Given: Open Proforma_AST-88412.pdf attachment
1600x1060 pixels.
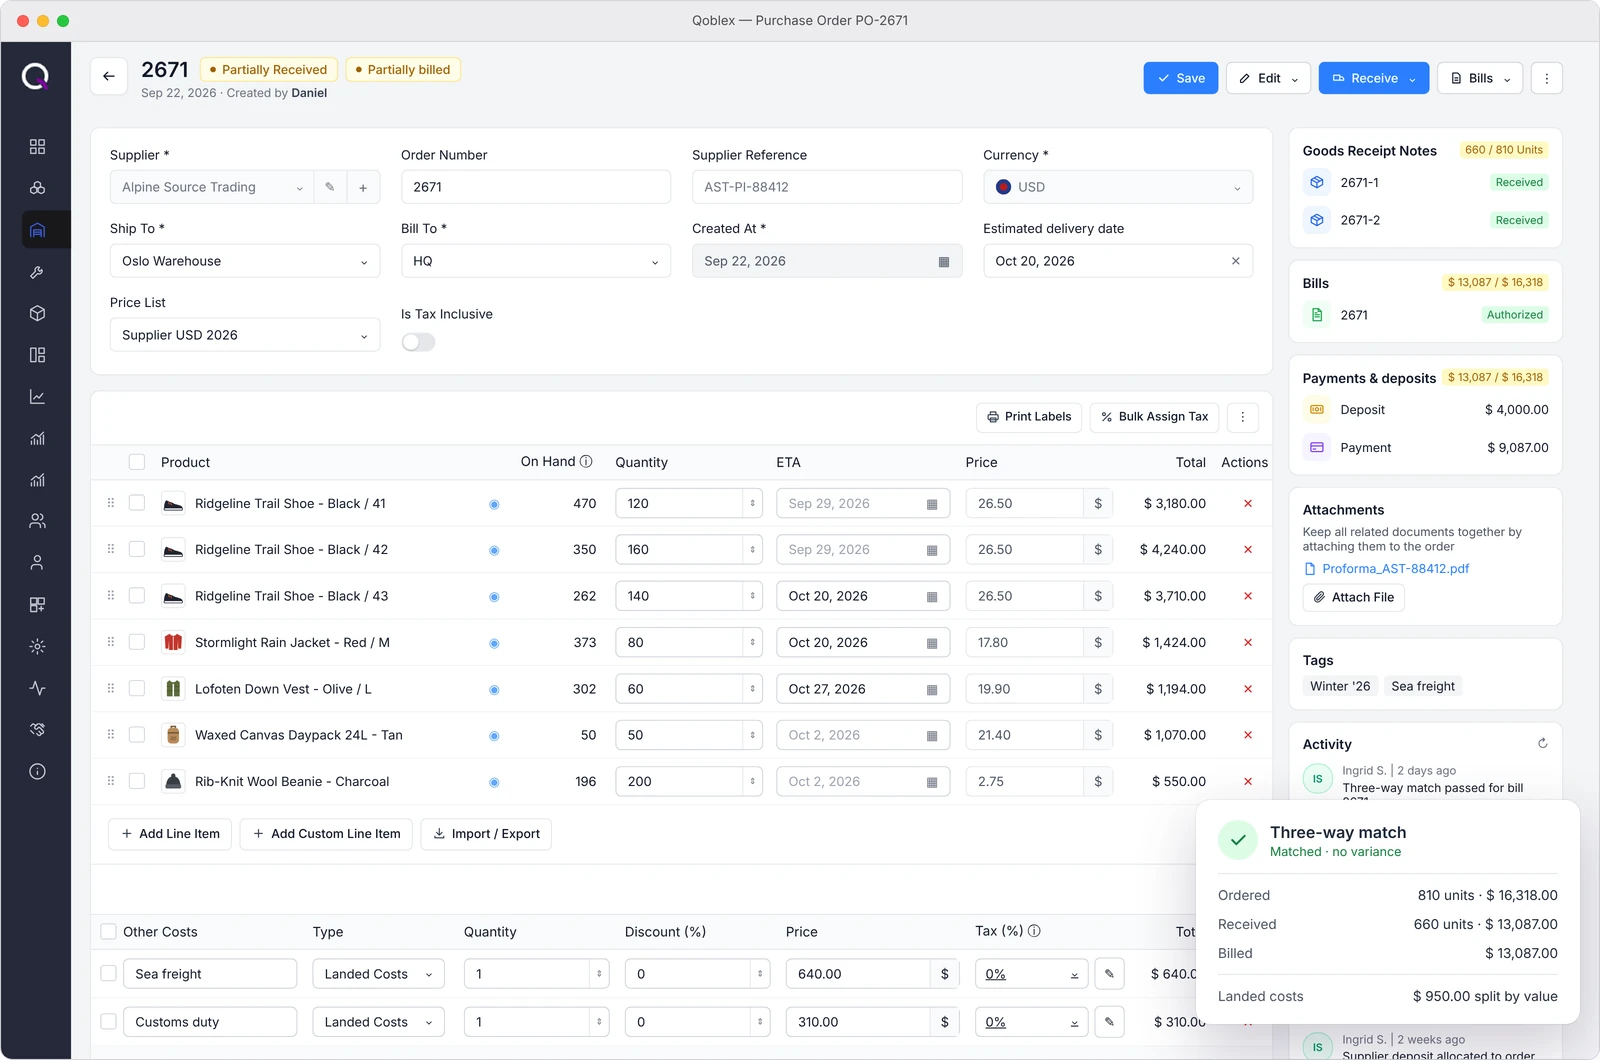Looking at the screenshot, I should pyautogui.click(x=1395, y=569).
